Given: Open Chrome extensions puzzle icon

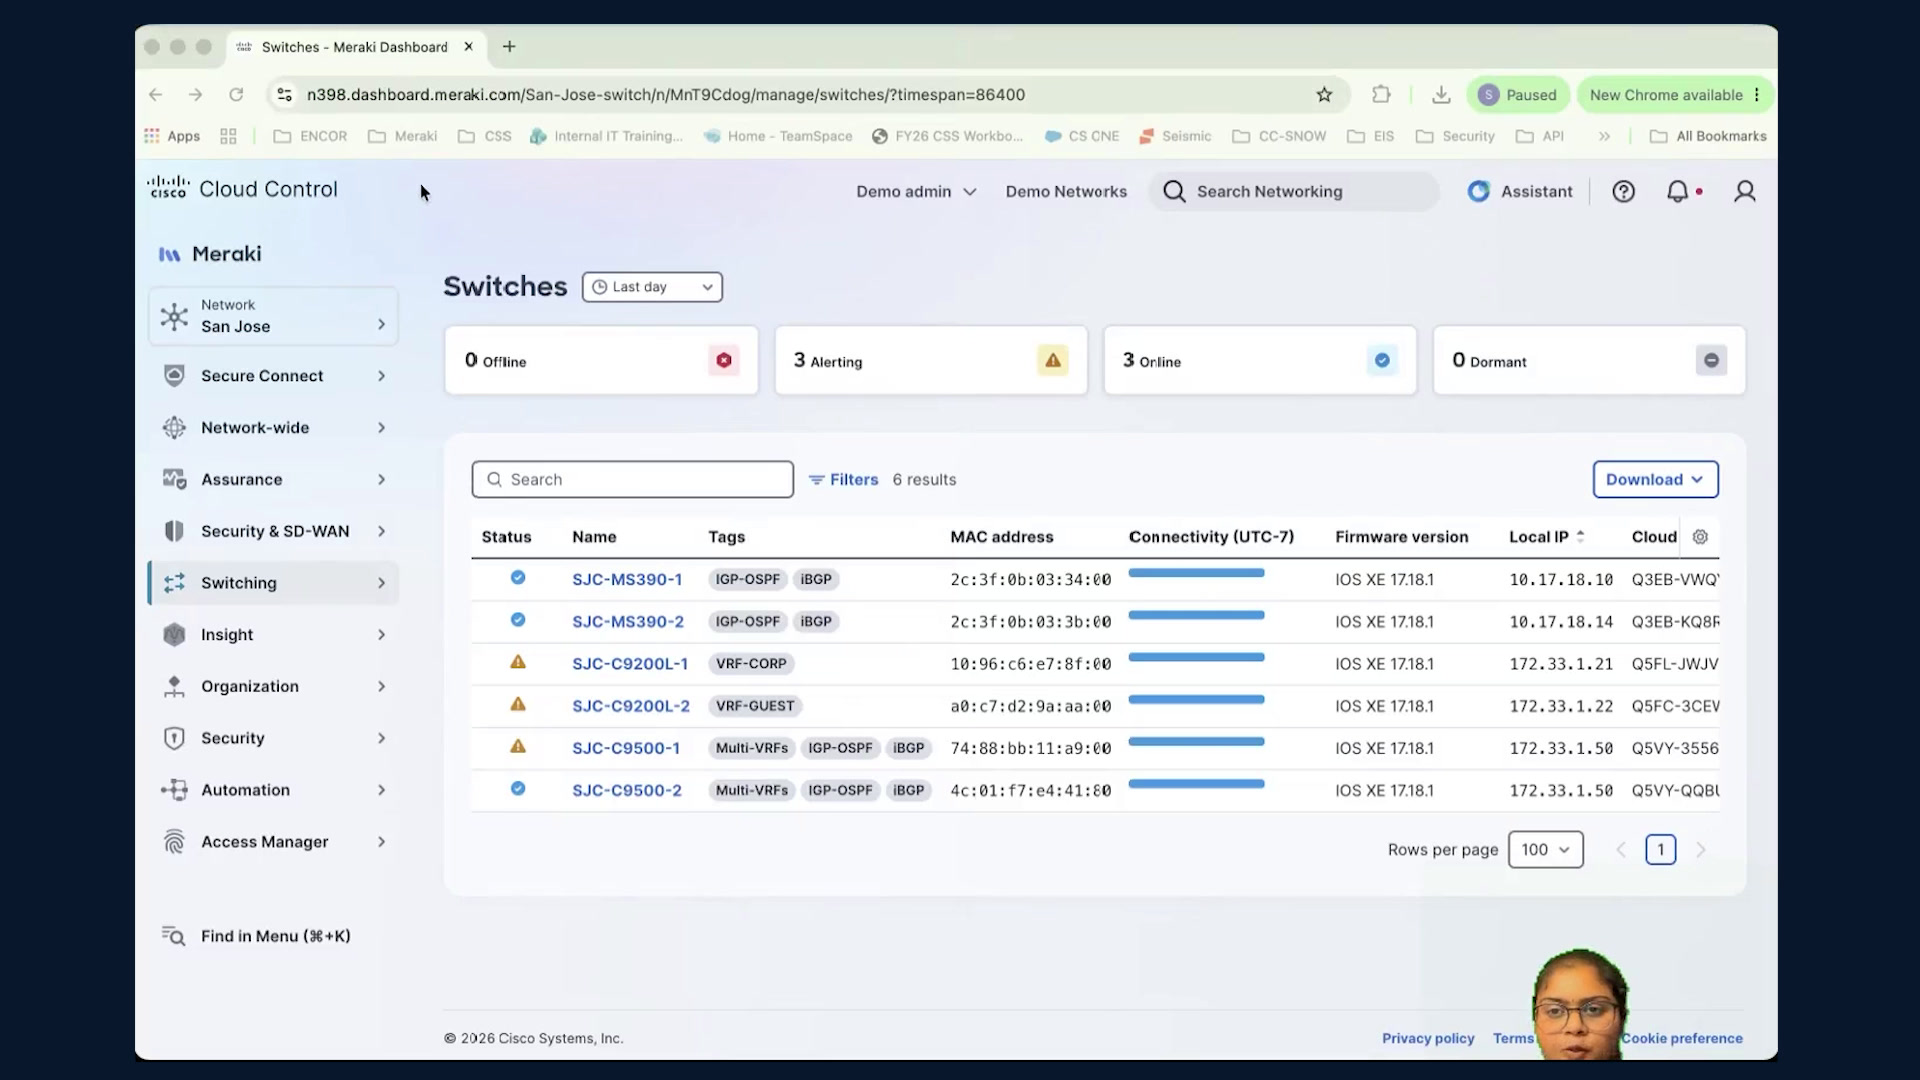Looking at the screenshot, I should pos(1381,95).
